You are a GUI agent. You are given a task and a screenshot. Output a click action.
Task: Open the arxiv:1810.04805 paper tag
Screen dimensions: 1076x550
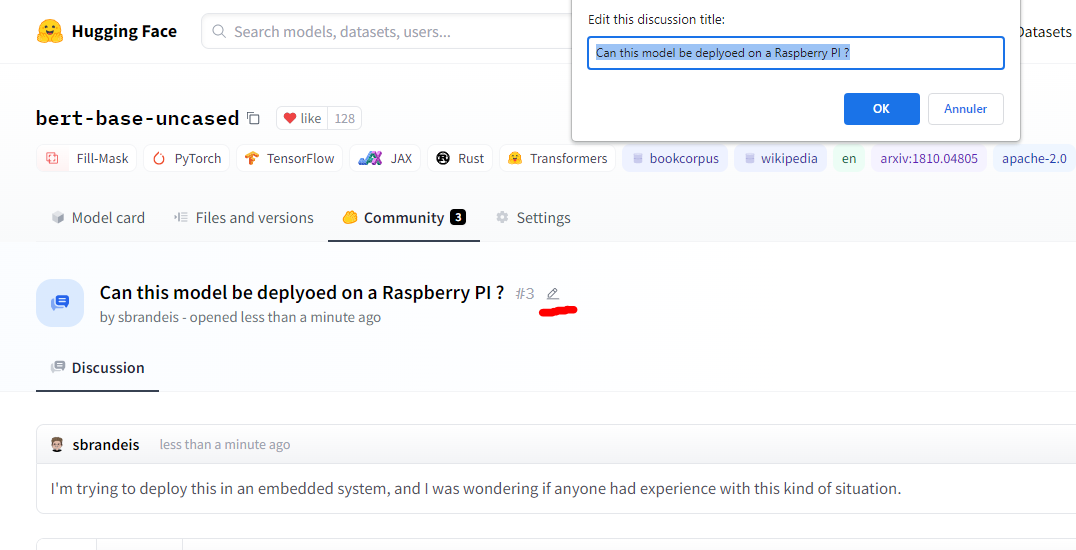929,158
